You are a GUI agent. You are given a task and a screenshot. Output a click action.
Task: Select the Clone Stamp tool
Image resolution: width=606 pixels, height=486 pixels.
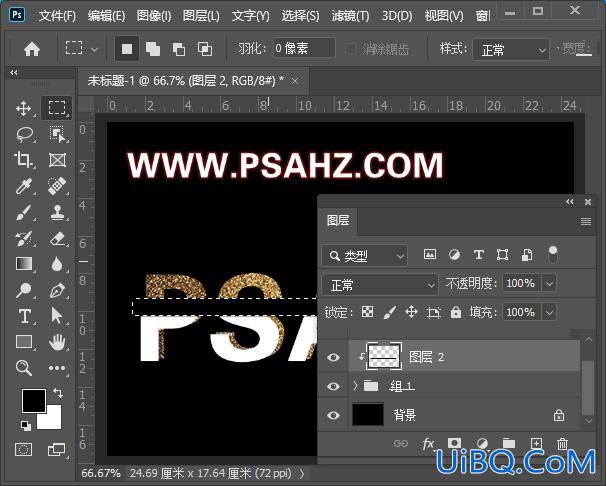[x=57, y=212]
